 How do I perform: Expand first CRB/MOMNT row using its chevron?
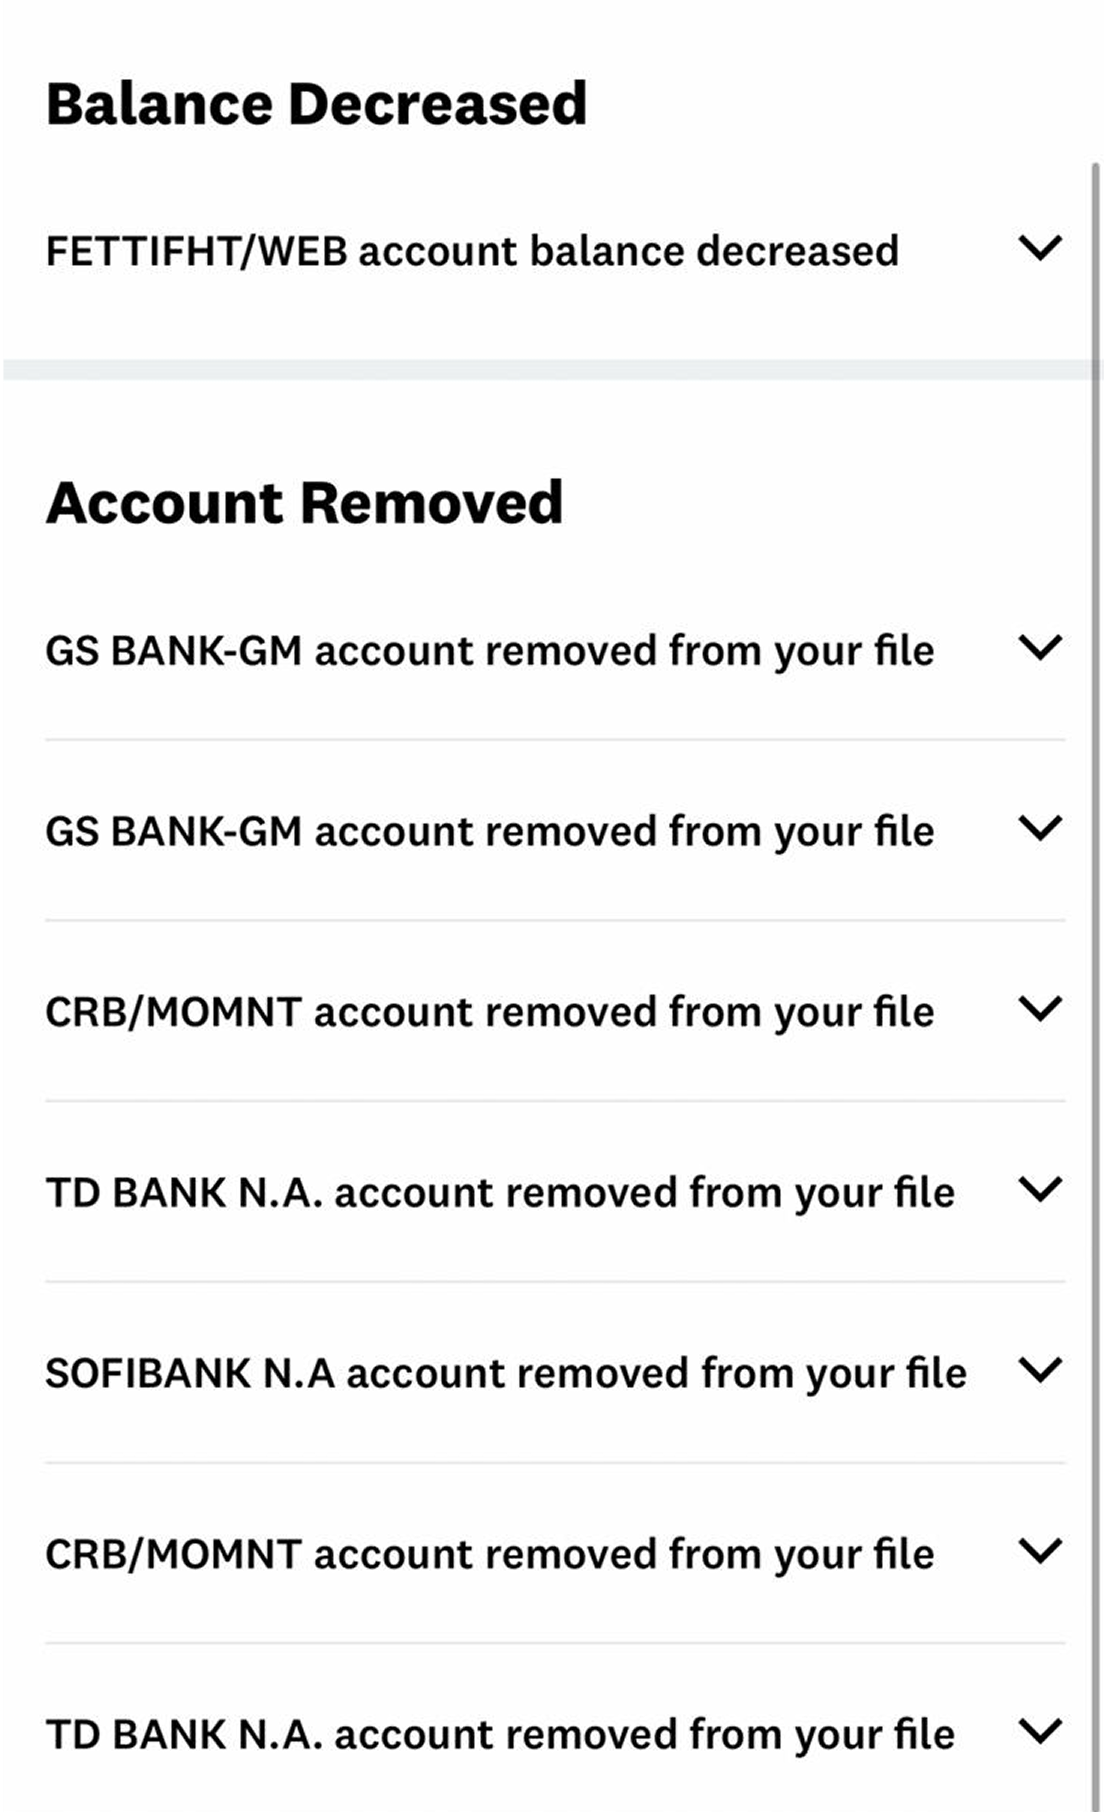click(1040, 1009)
